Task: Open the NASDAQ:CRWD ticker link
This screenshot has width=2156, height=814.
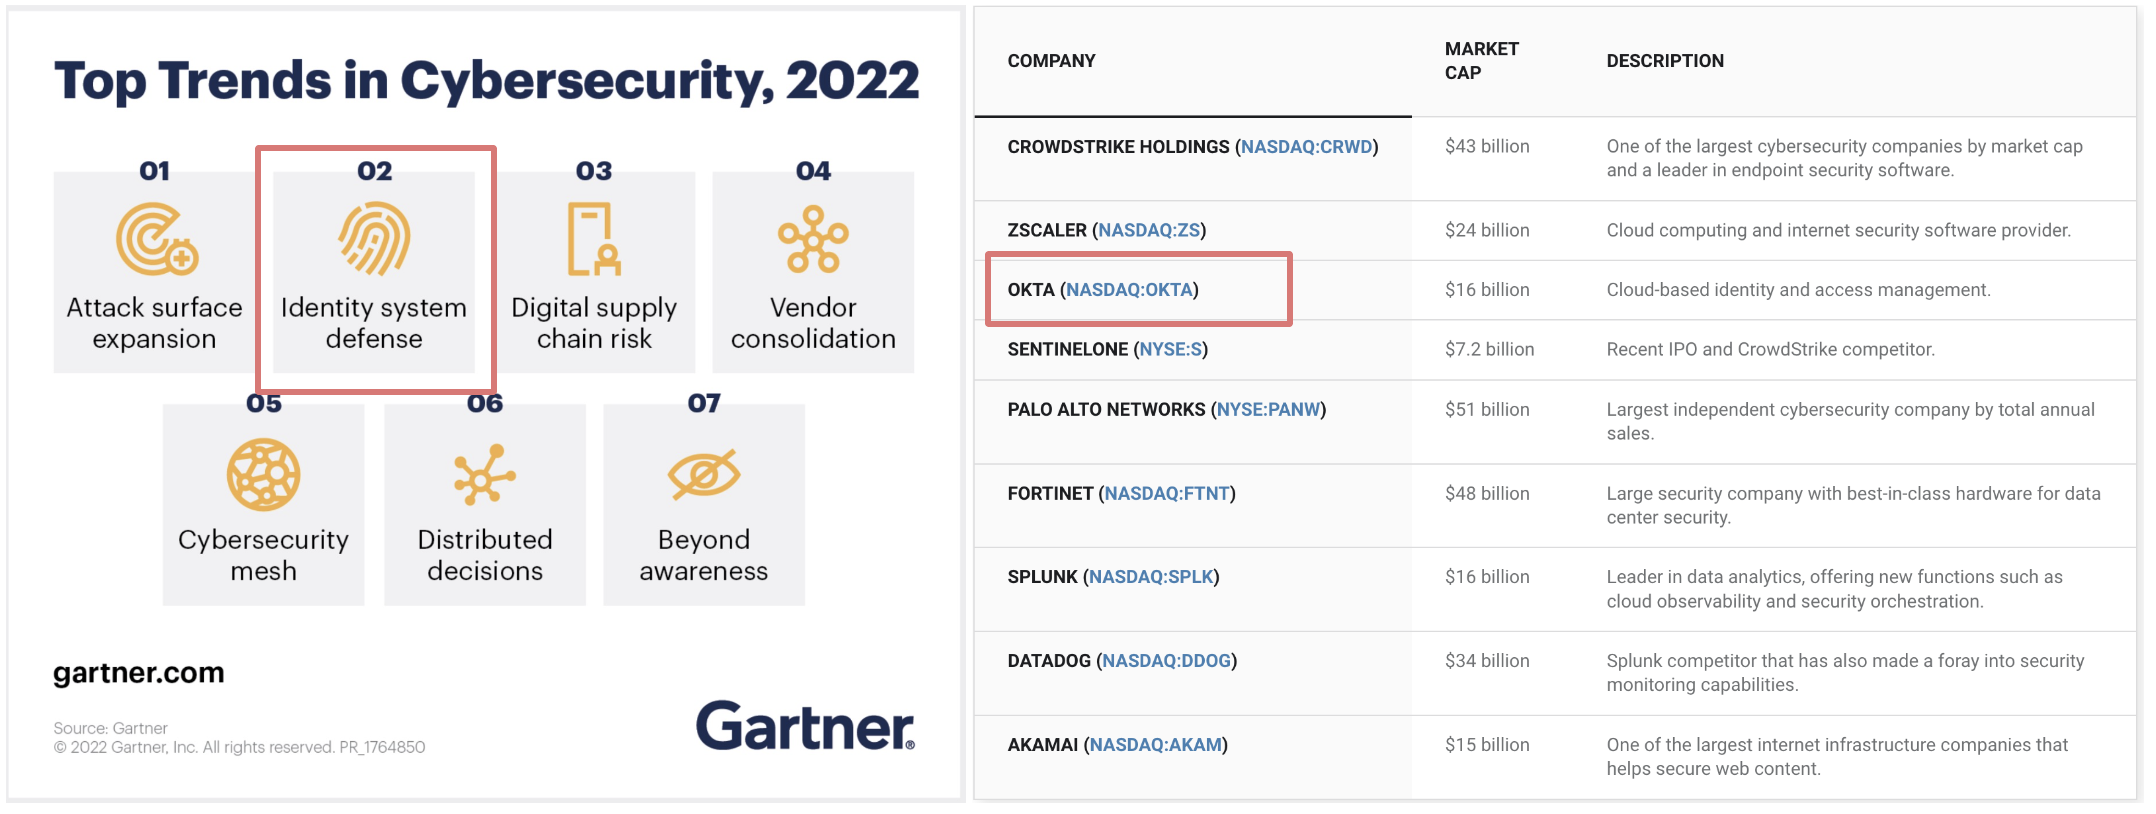Action: pyautogui.click(x=1306, y=147)
